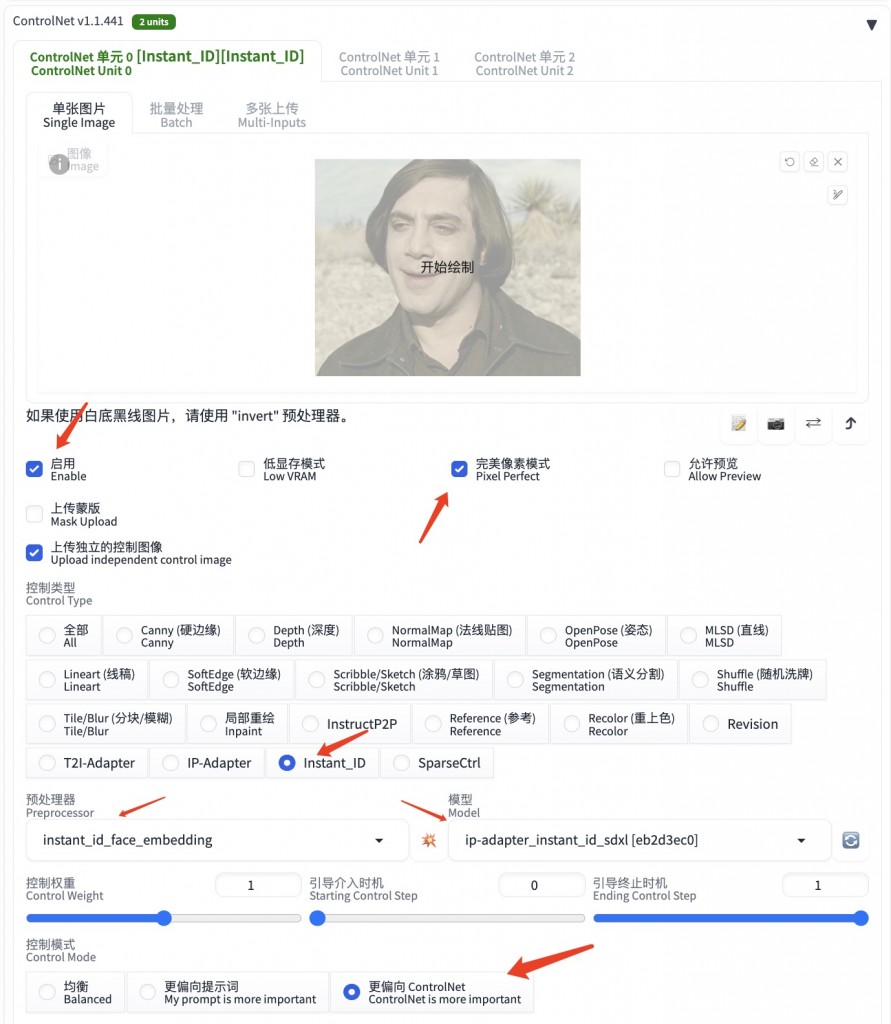
Task: Click the 2 units badge
Action: point(154,22)
